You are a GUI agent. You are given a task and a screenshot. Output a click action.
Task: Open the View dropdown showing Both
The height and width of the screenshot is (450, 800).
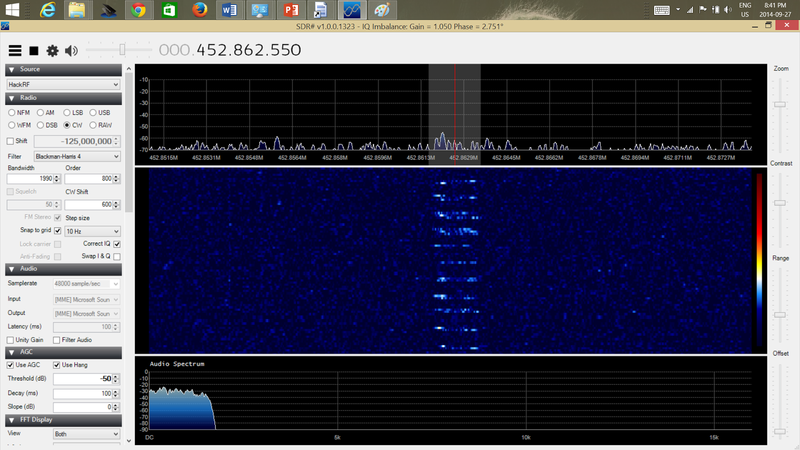[87, 434]
